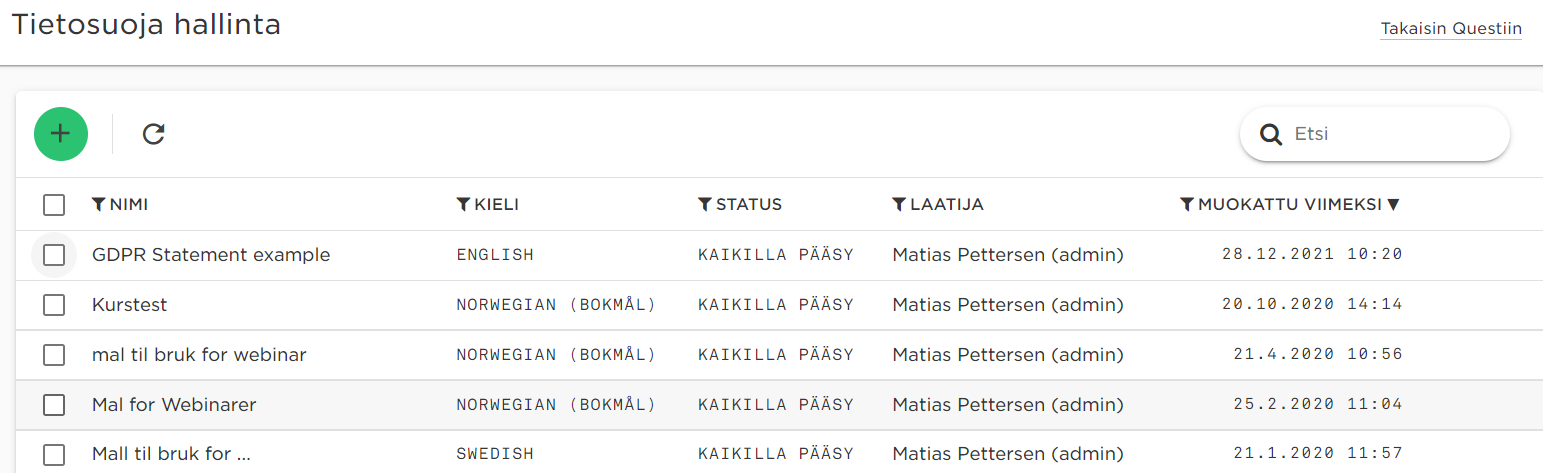
Task: Click the green plus add button
Action: point(61,134)
